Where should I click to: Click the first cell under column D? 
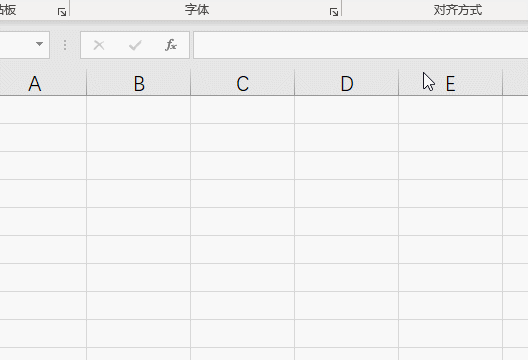coord(346,110)
